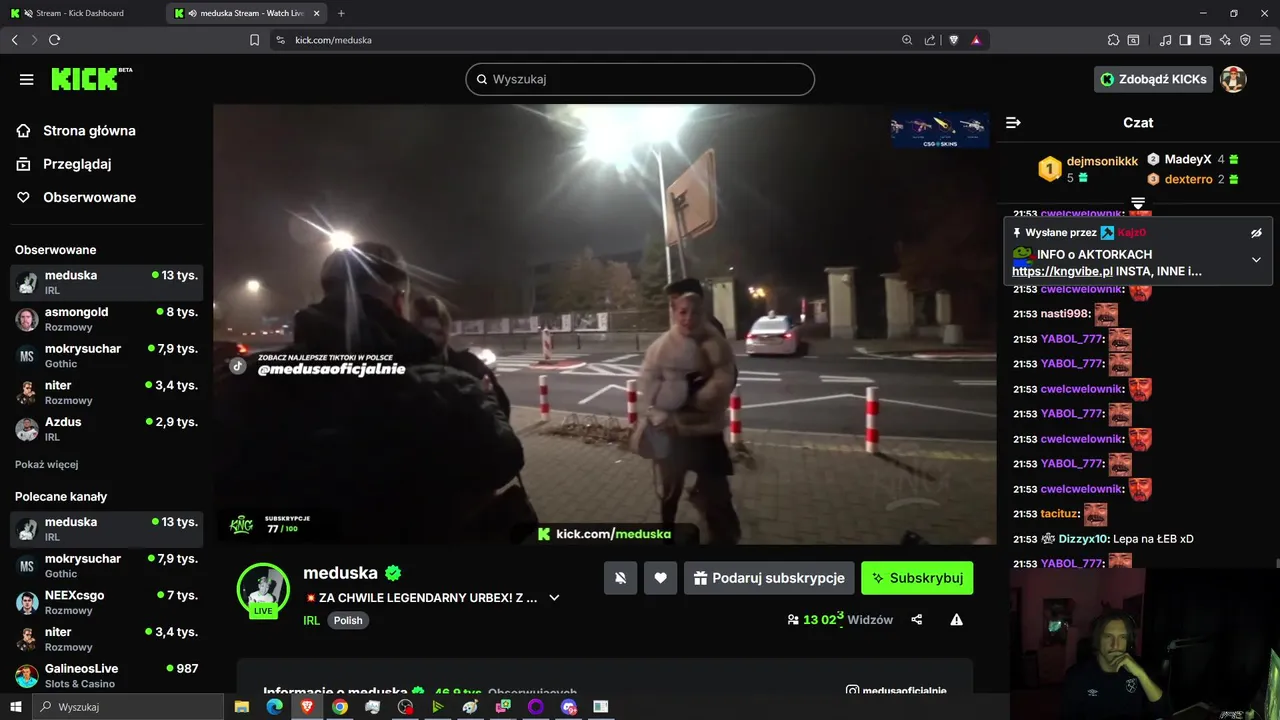Click the kick.com/meduska address bar
Image resolution: width=1280 pixels, height=720 pixels.
click(x=333, y=40)
